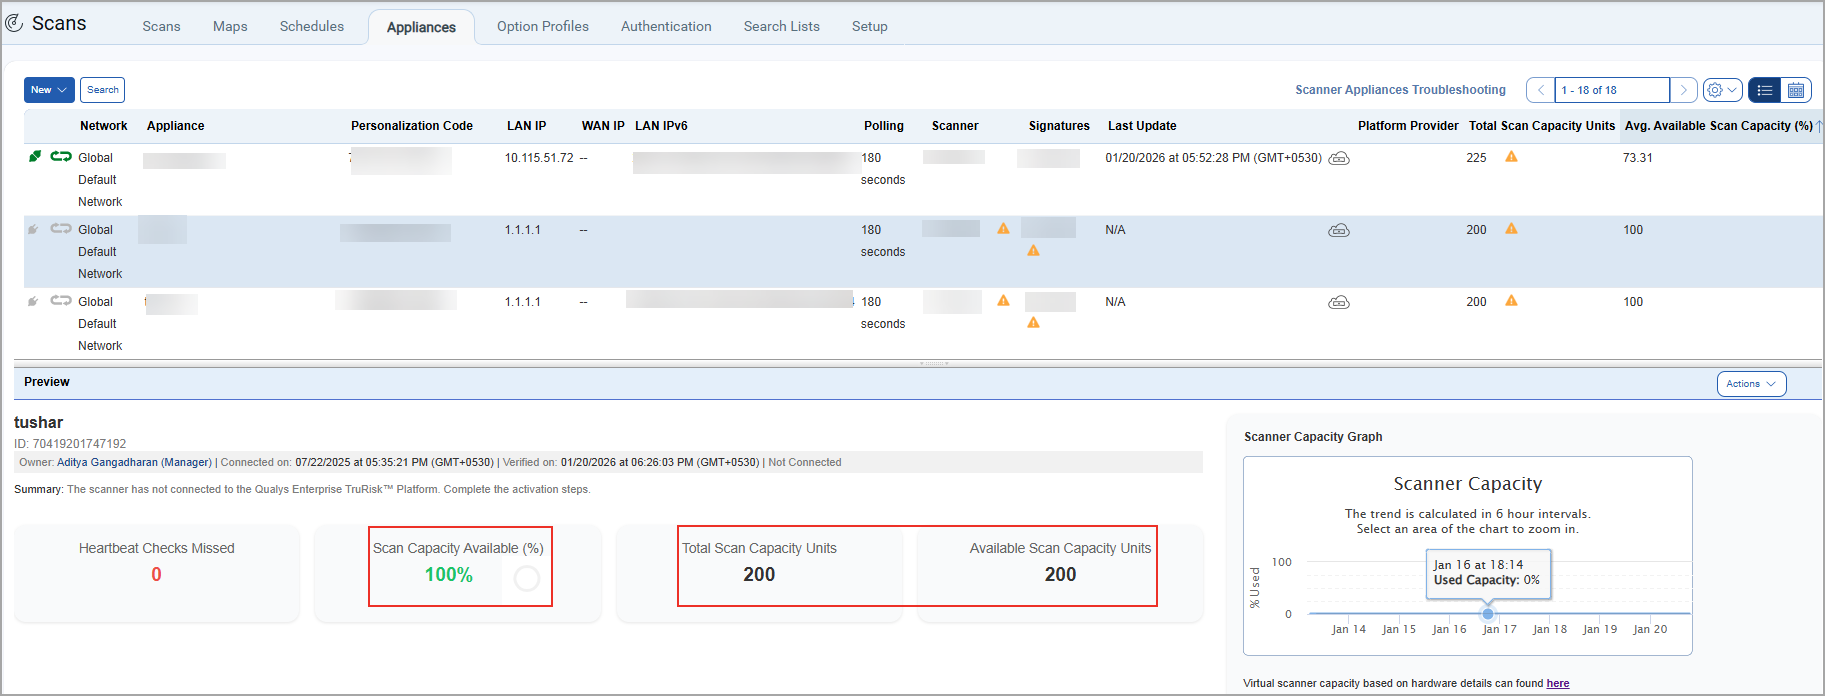This screenshot has height=696, width=1825.
Task: Click ID: 70419201747192 text
Action: (x=70, y=444)
